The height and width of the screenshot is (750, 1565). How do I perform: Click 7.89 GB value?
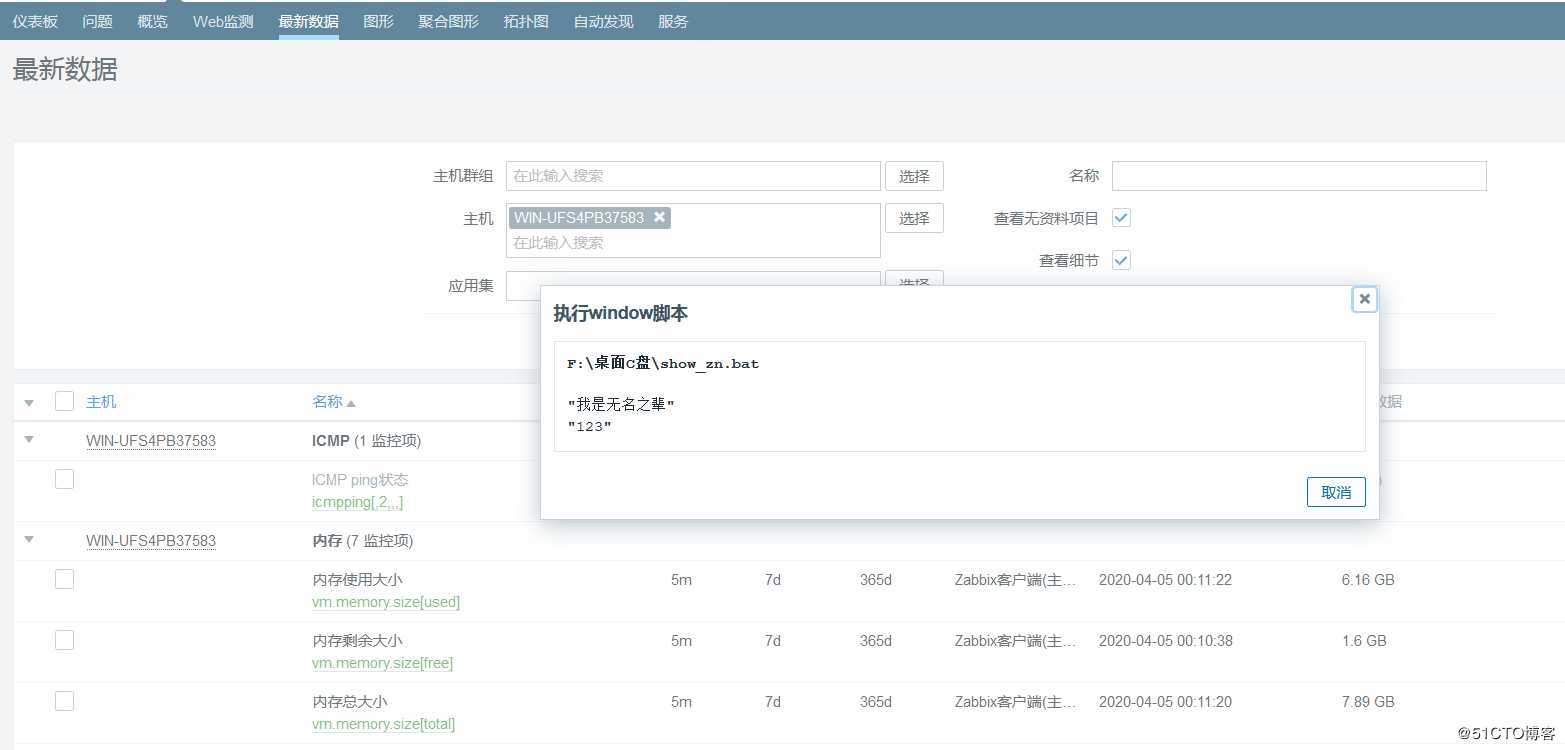point(1368,702)
